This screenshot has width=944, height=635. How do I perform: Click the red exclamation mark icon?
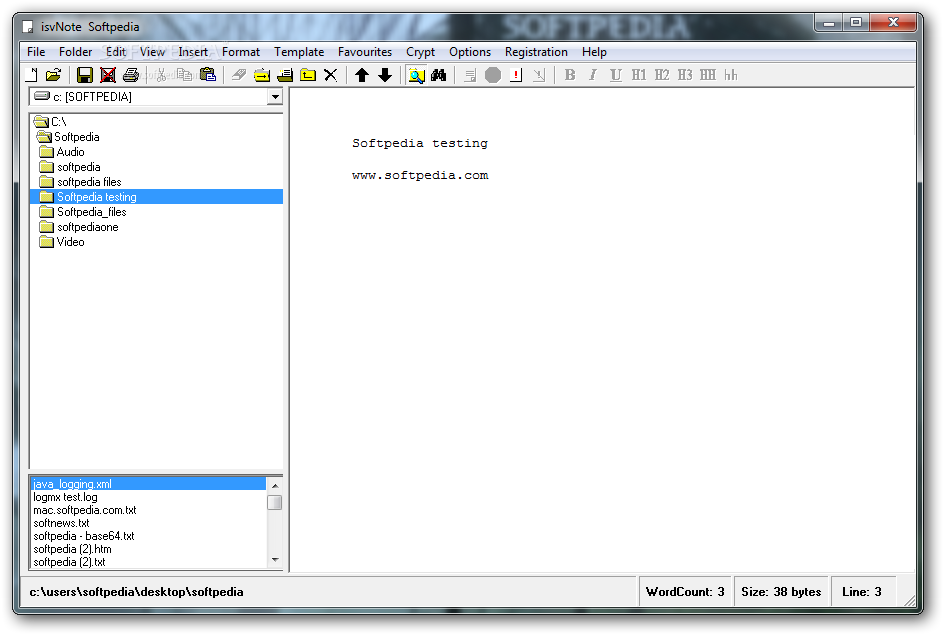pyautogui.click(x=516, y=75)
